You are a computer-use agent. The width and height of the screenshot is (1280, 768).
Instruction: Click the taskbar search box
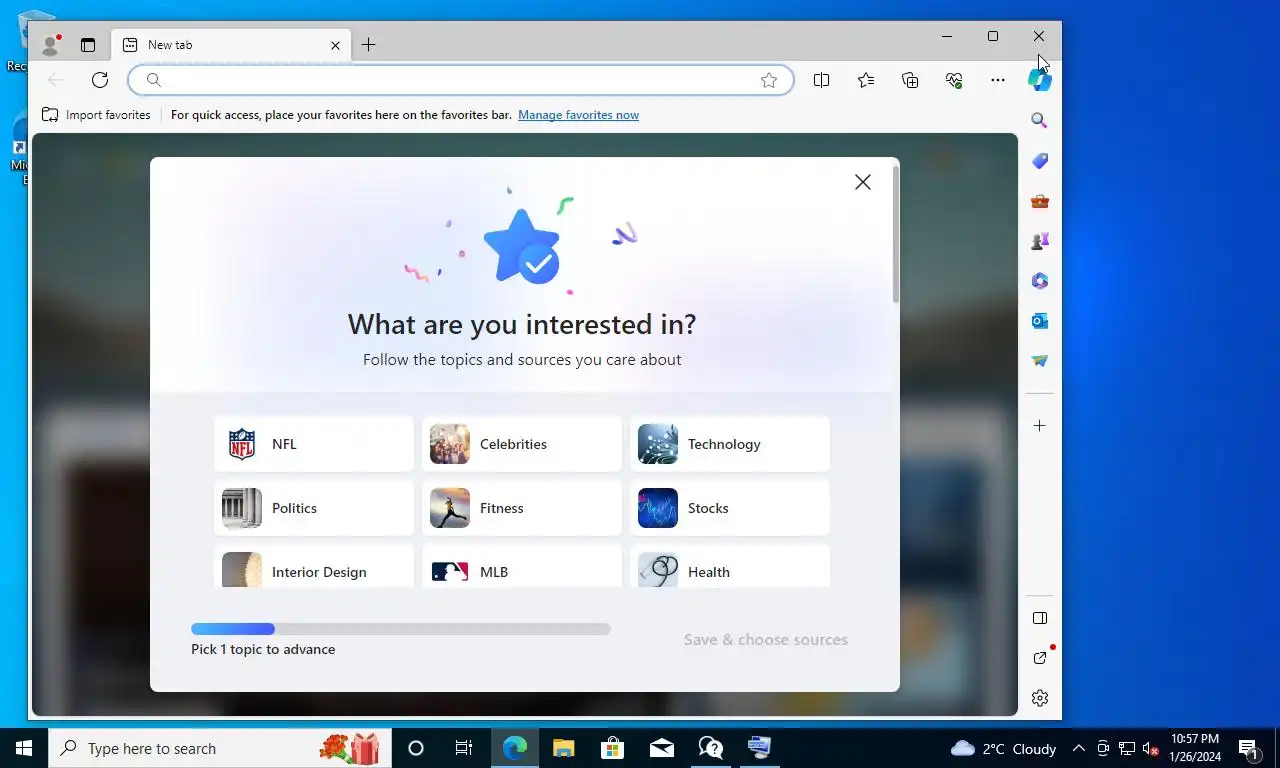pos(220,748)
